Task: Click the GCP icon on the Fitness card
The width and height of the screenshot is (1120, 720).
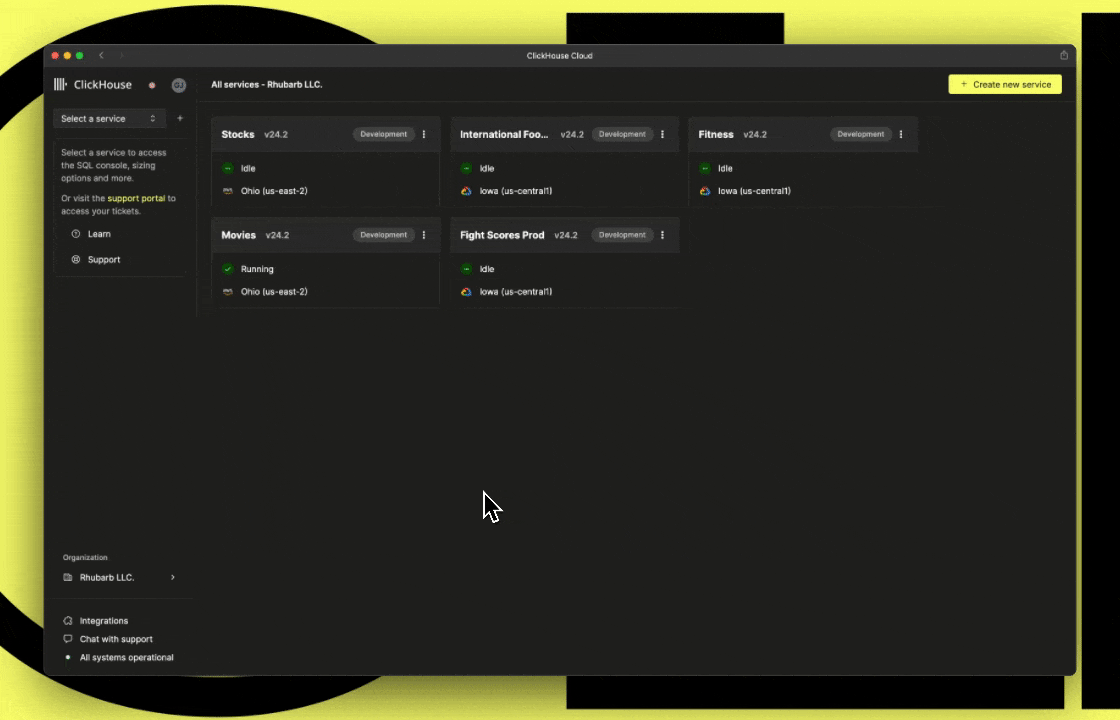Action: tap(705, 191)
